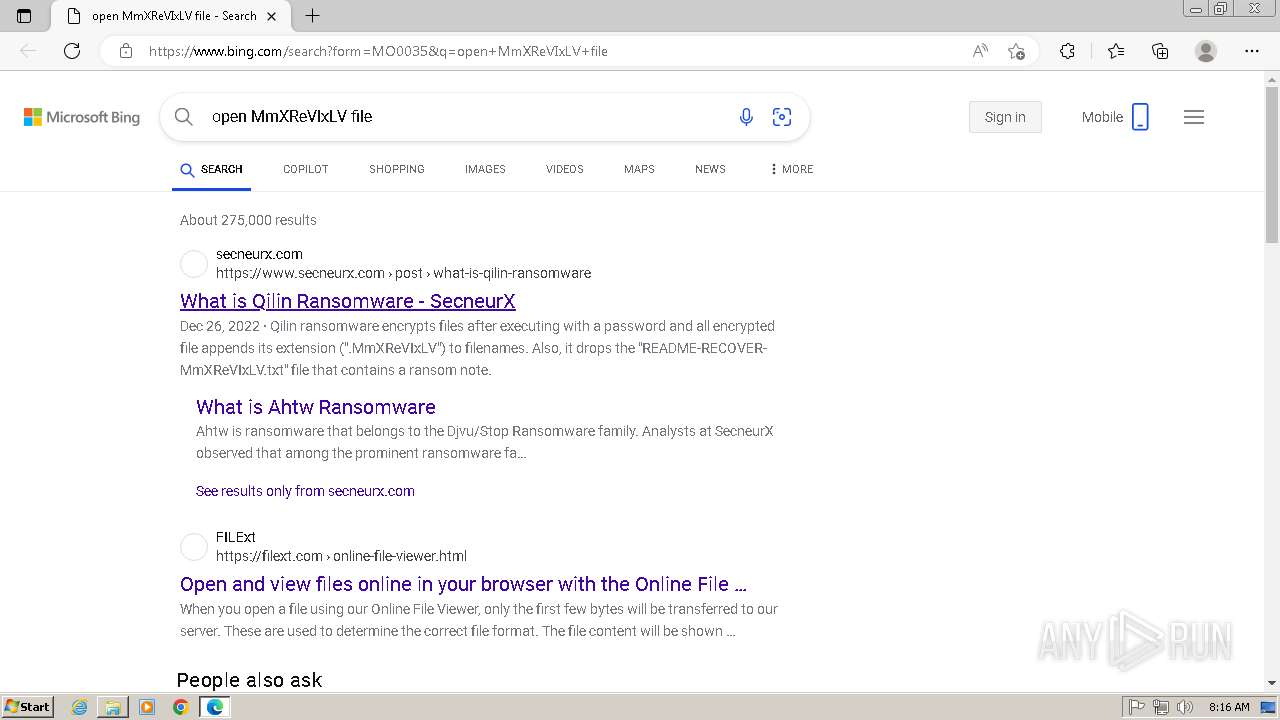The height and width of the screenshot is (720, 1280).
Task: Switch to the VIDEOS tab
Action: pyautogui.click(x=565, y=170)
